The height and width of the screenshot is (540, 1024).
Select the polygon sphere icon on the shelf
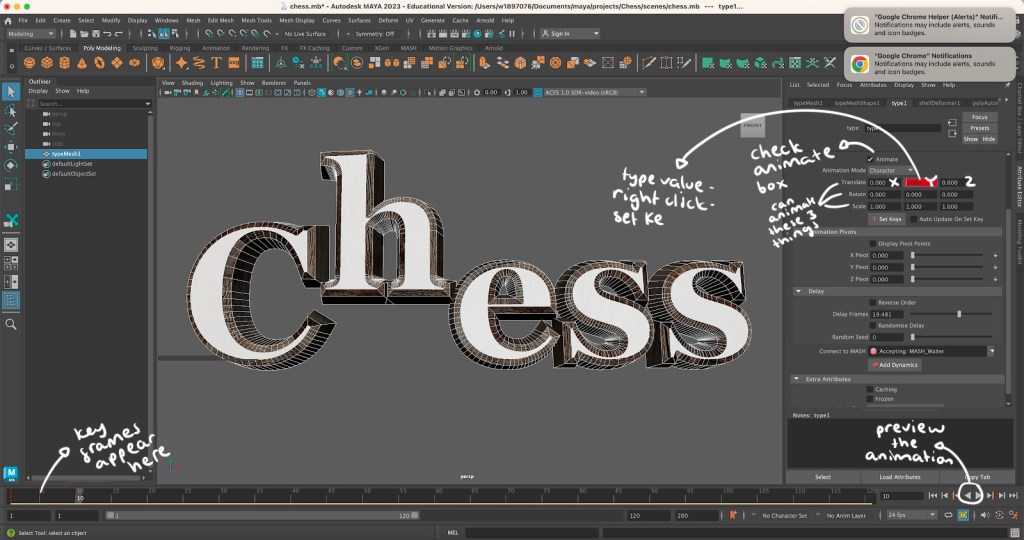pos(31,62)
